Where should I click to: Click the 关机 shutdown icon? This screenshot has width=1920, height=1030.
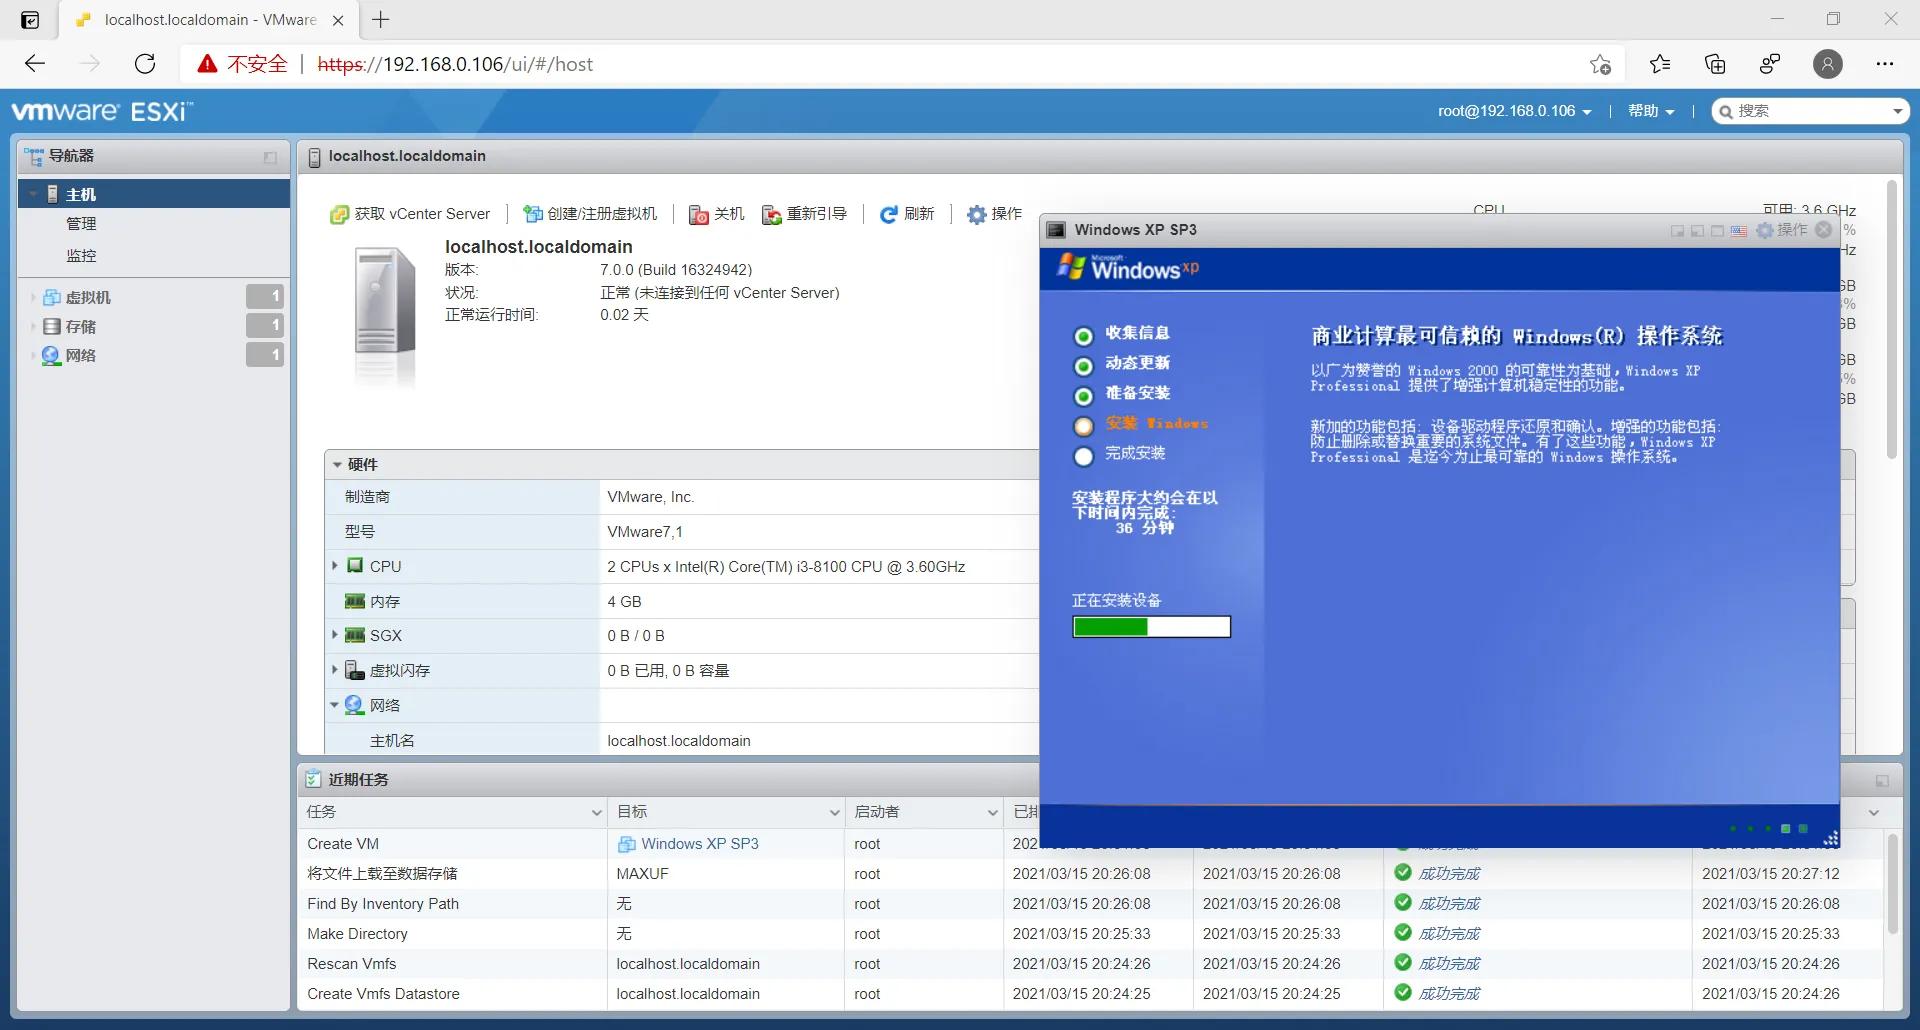pos(698,215)
